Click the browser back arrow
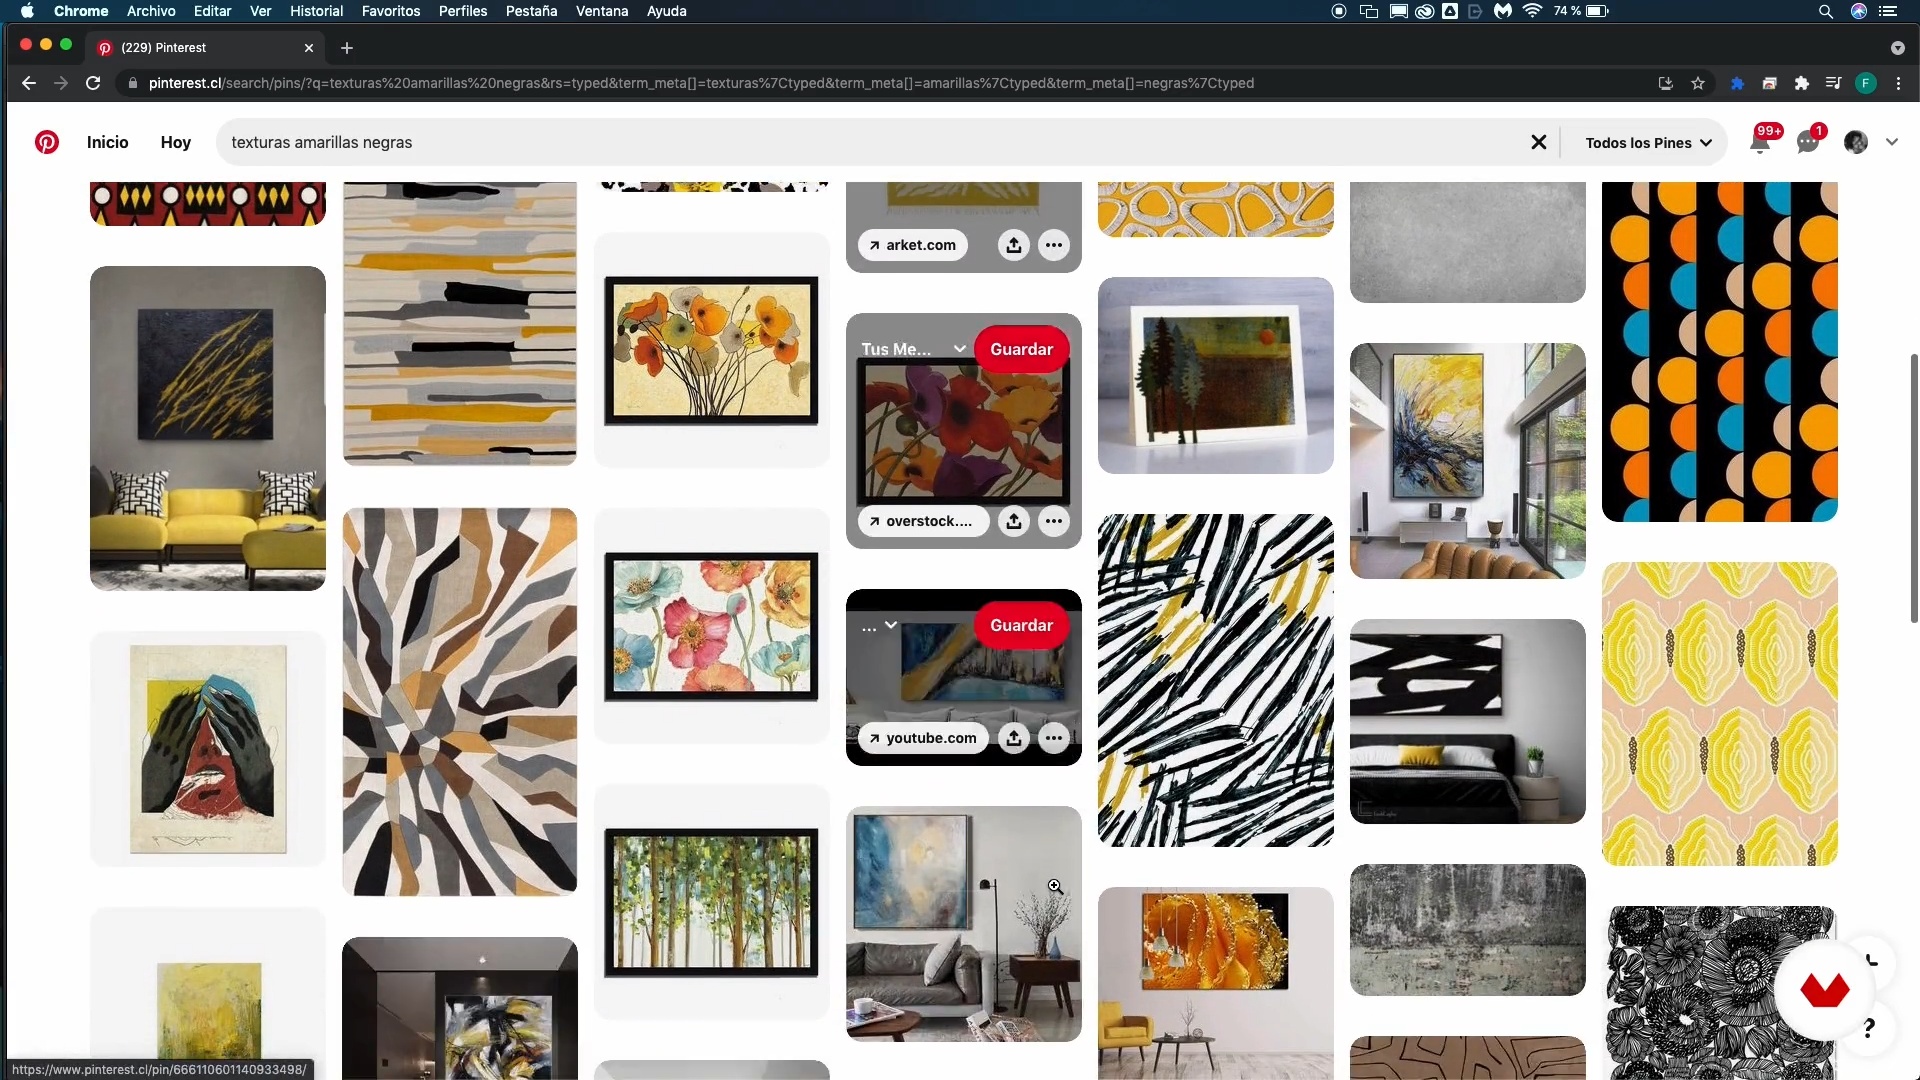The height and width of the screenshot is (1080, 1920). coord(29,83)
